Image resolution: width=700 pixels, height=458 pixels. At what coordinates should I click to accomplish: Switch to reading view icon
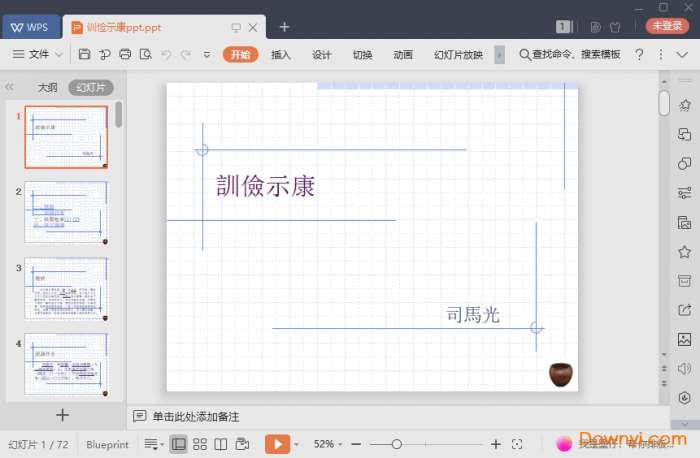pos(221,444)
